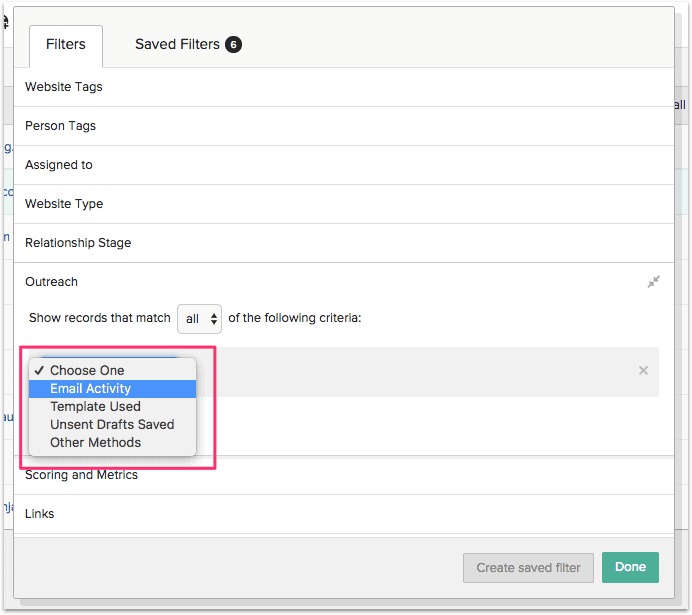Pick Template Used from the list

[95, 407]
